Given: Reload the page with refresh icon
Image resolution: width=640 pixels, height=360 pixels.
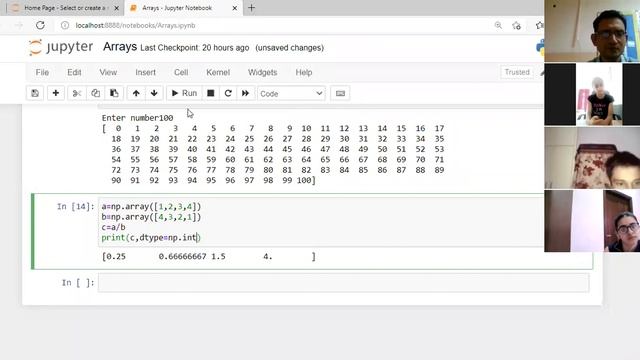Looking at the screenshot, I should (40, 25).
